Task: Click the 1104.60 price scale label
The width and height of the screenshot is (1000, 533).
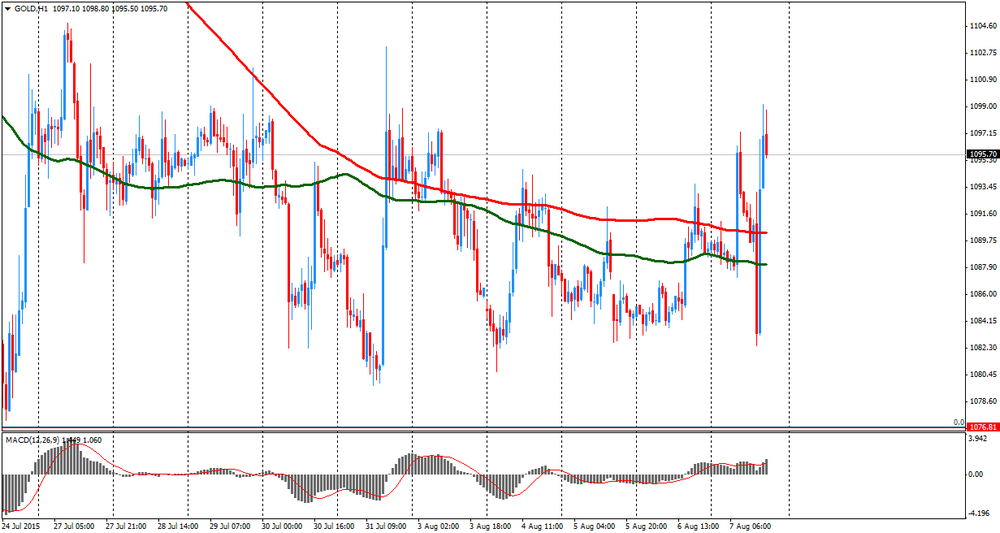Action: [983, 26]
